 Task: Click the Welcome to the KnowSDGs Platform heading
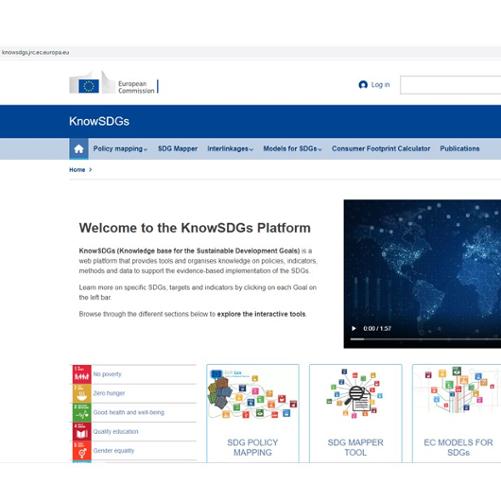pyautogui.click(x=195, y=228)
